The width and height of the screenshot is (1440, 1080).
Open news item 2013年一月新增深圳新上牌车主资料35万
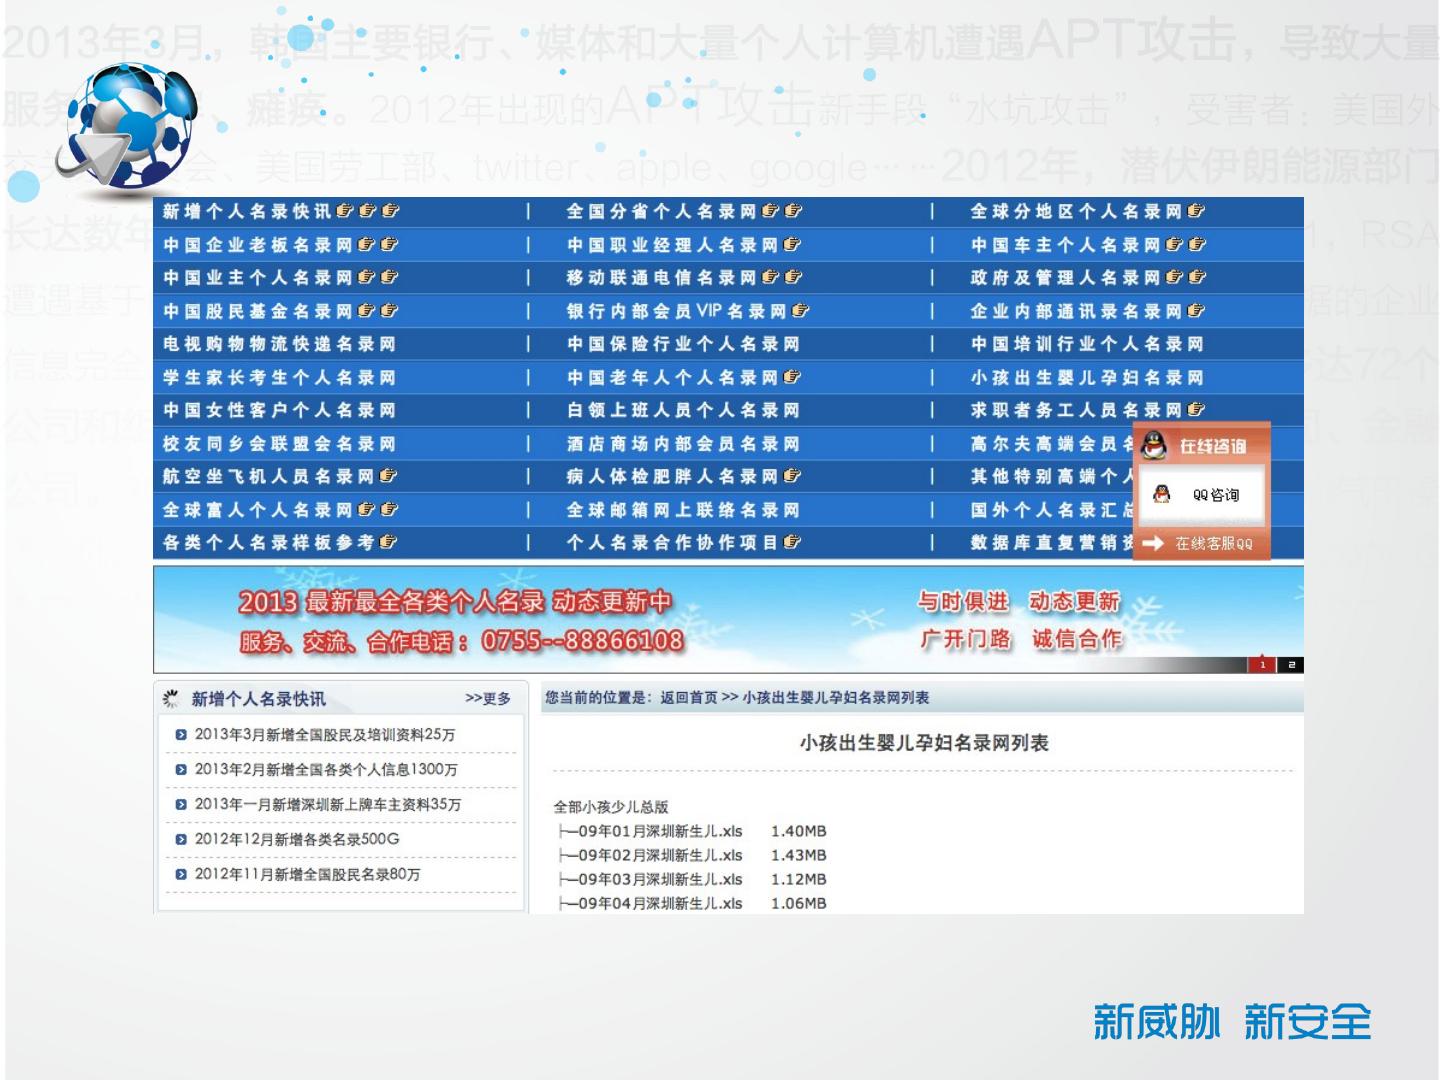coord(328,804)
